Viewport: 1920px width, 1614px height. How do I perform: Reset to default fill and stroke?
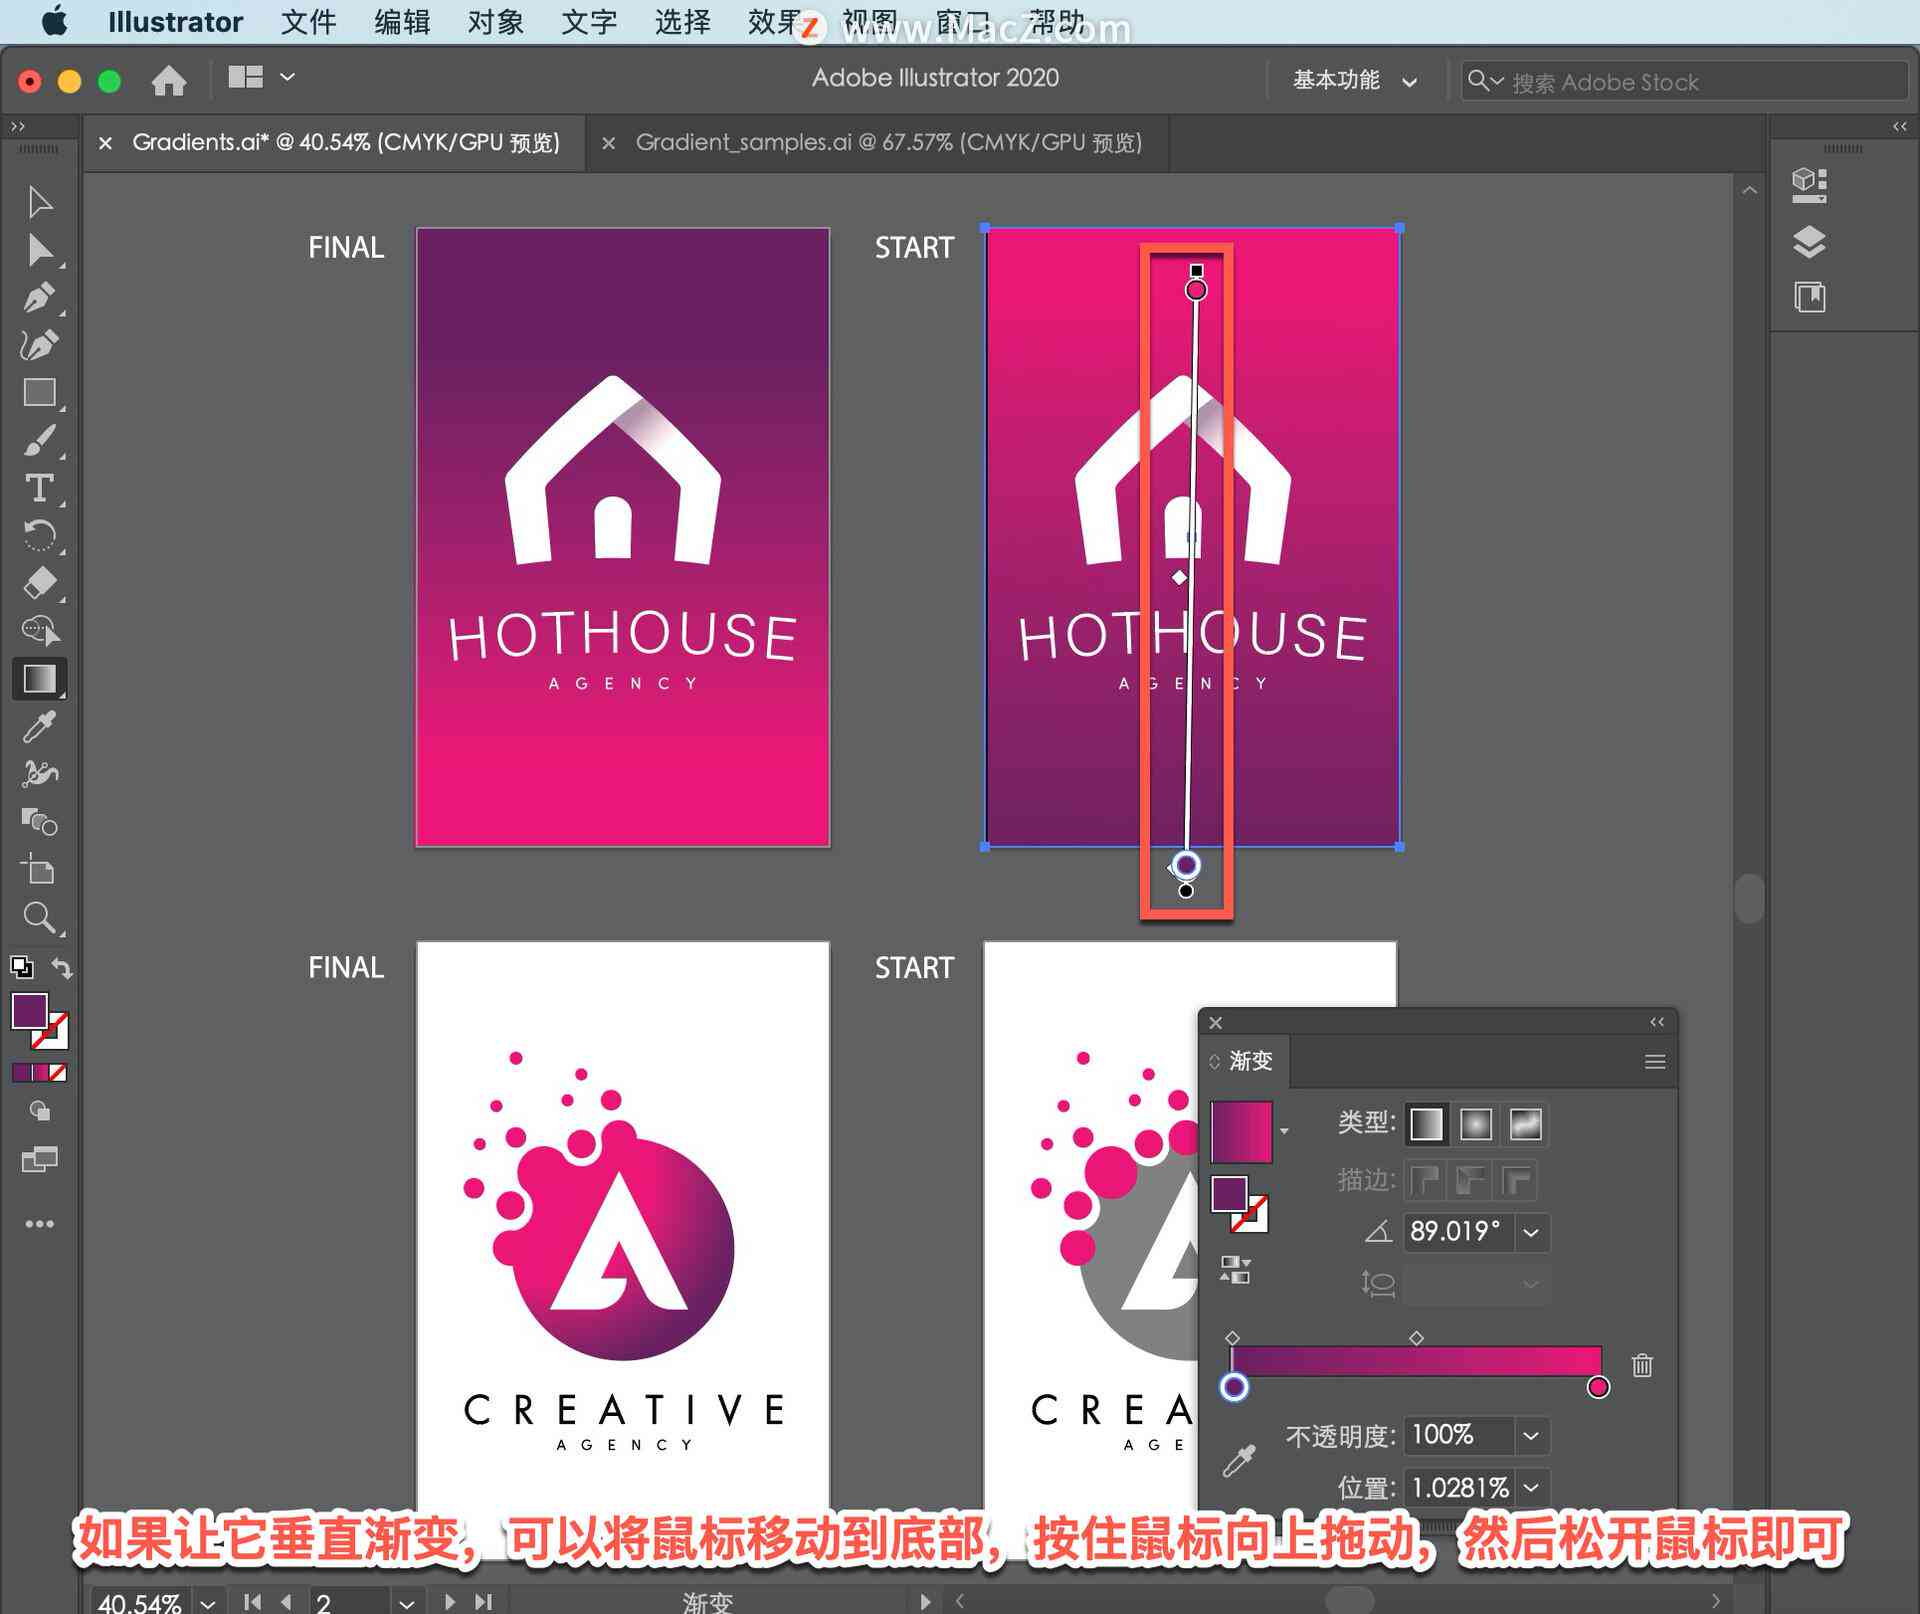point(21,967)
